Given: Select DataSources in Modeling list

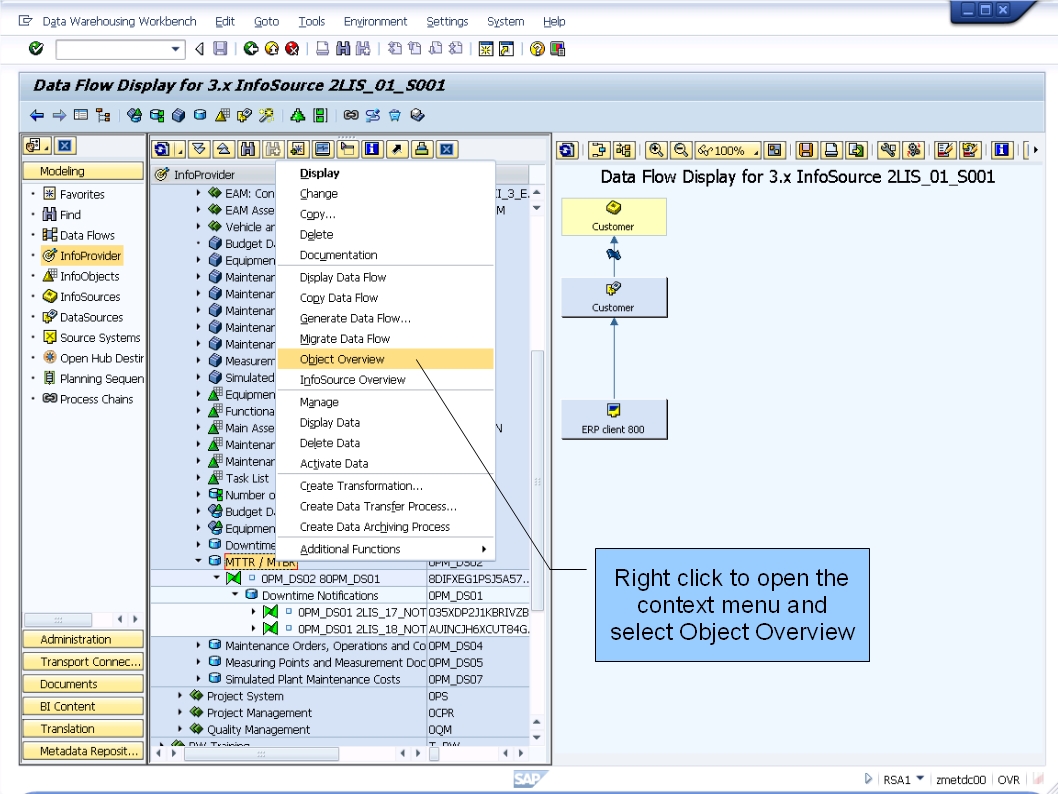Looking at the screenshot, I should 91,317.
